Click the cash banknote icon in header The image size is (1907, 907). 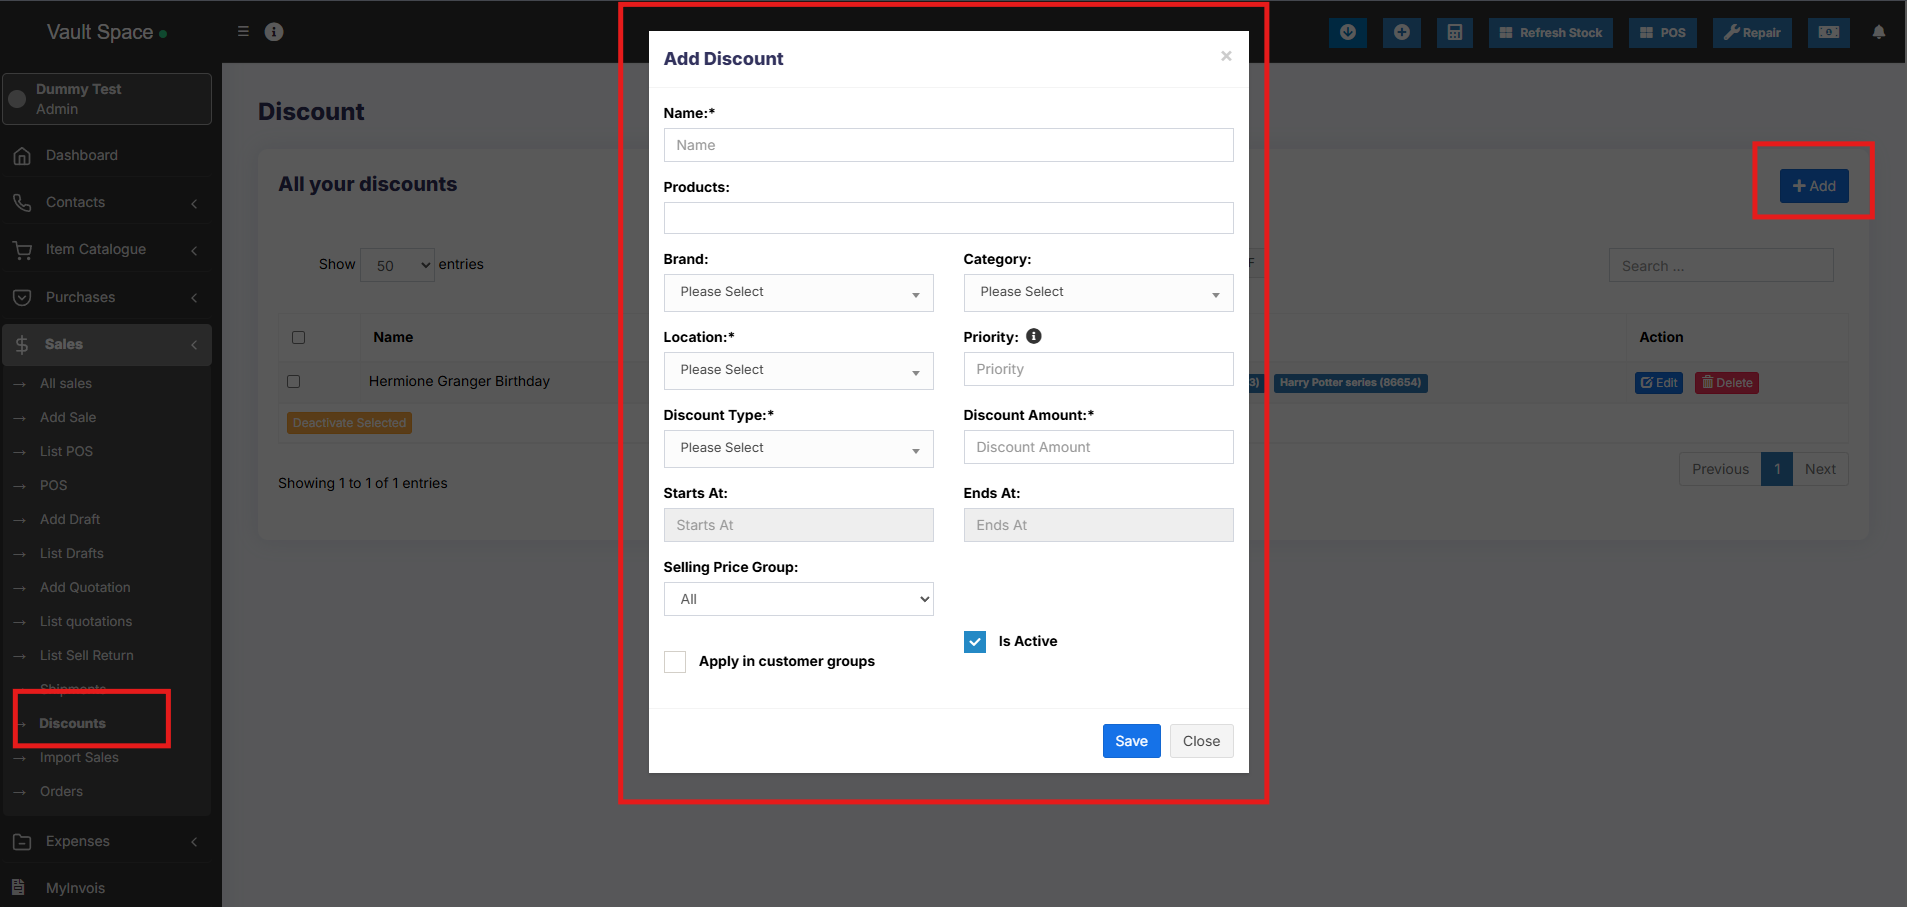(x=1828, y=33)
